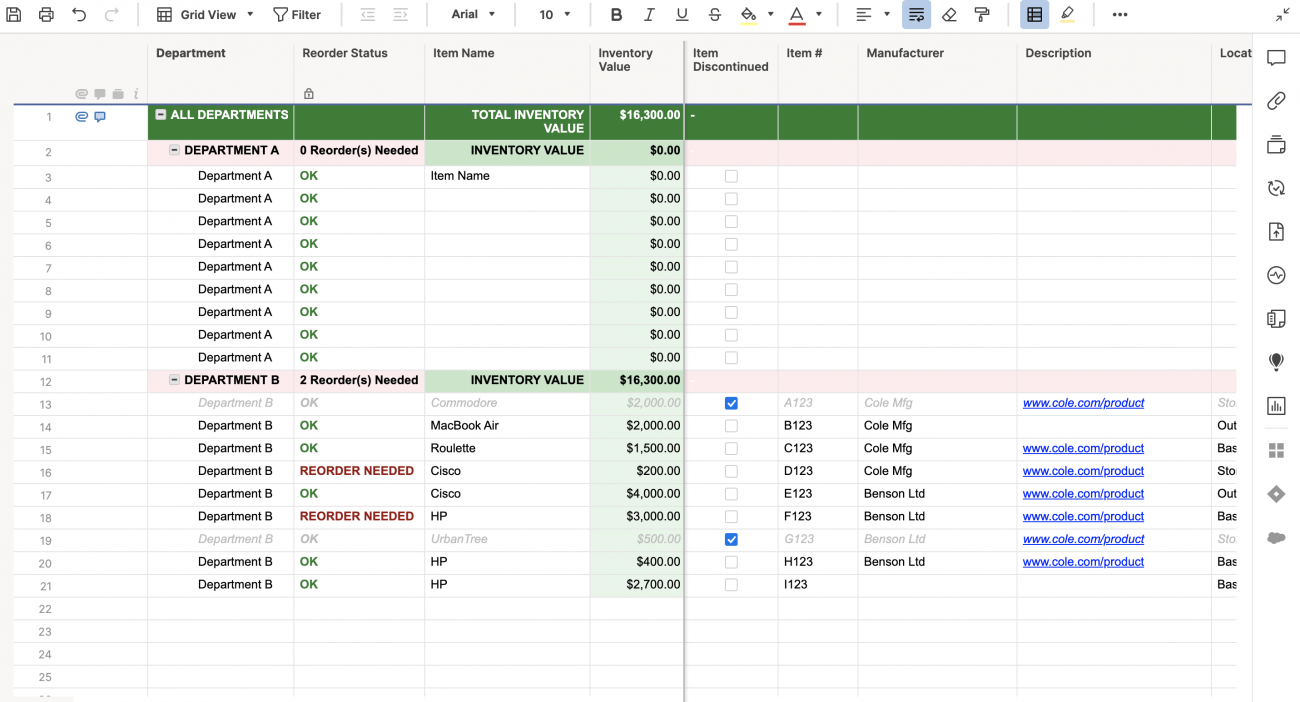Open the www.cole.com/product link in row 13
Screen dimensions: 1300x702
tap(1083, 403)
